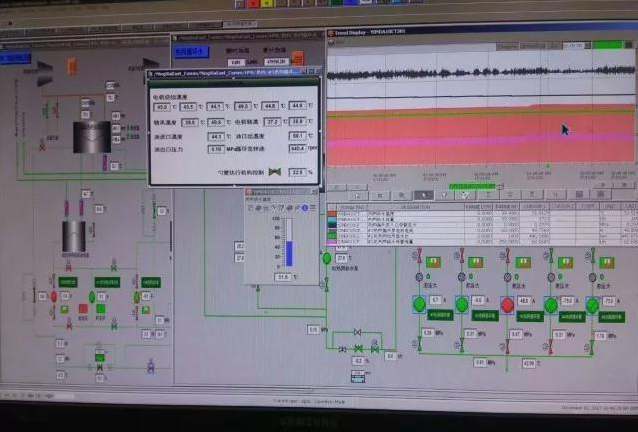Click the blue vertical bar gauge in small faceplate
This screenshot has height=432, width=638.
pyautogui.click(x=289, y=242)
